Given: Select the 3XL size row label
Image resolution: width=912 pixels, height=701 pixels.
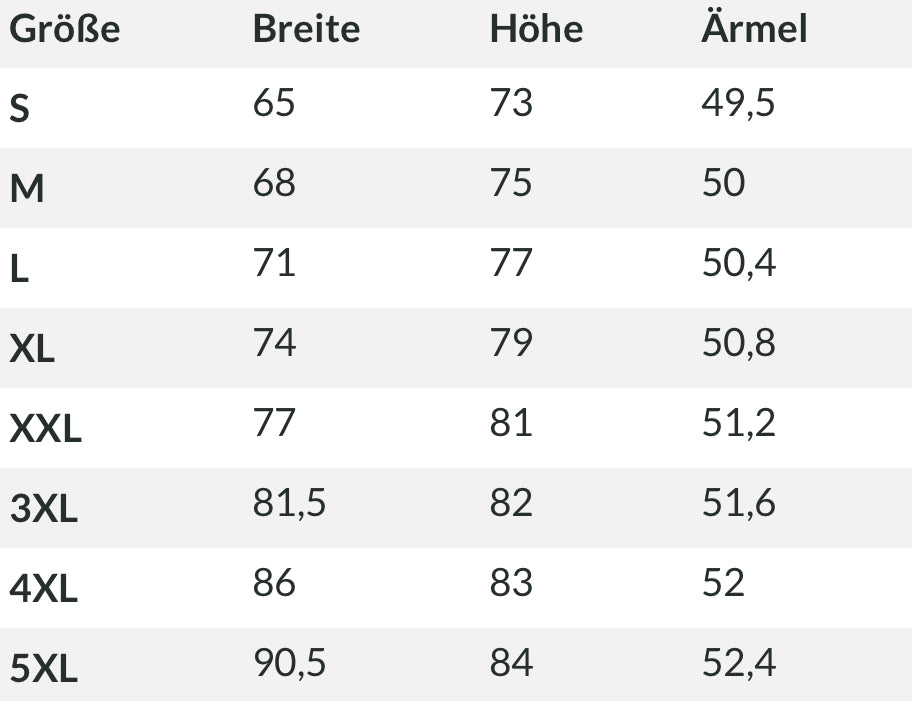Looking at the screenshot, I should click(43, 509).
